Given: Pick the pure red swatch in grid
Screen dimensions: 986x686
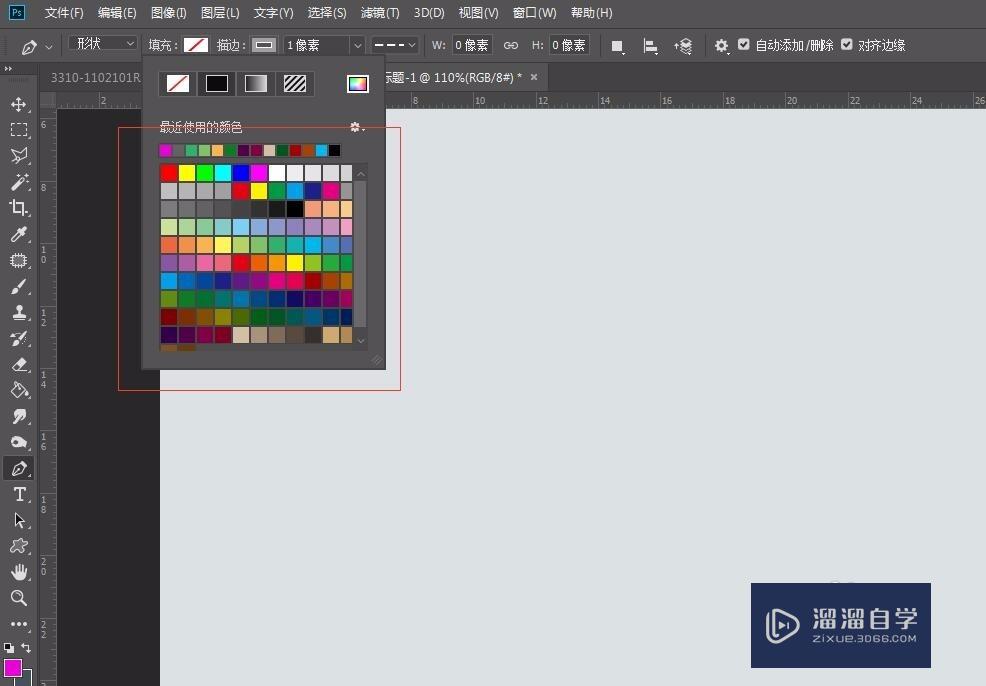Looking at the screenshot, I should coord(168,173).
